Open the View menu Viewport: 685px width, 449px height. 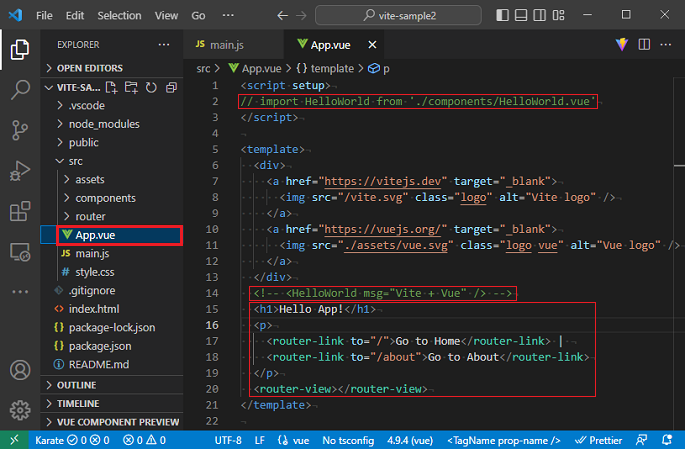coord(166,16)
